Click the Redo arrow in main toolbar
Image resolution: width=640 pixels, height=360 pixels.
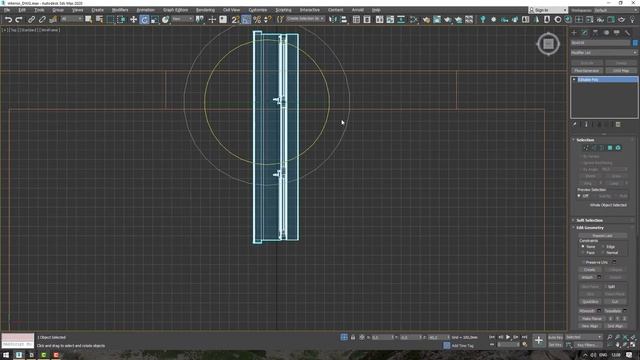pyautogui.click(x=19, y=19)
